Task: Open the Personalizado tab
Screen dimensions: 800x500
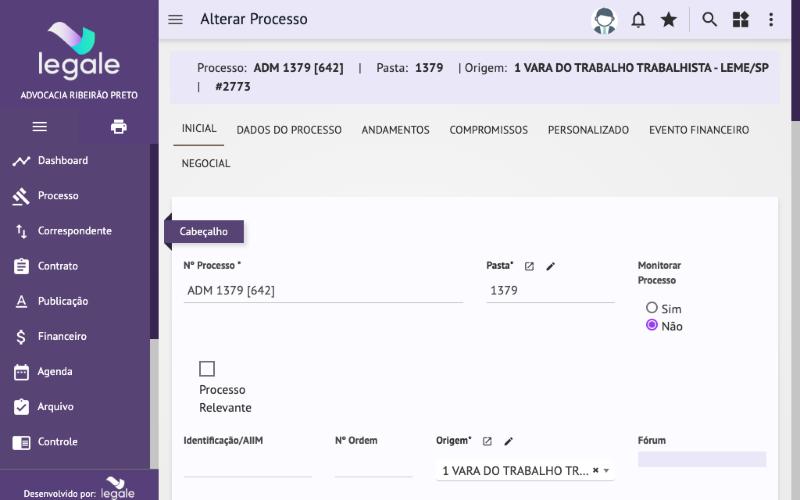Action: pos(588,130)
